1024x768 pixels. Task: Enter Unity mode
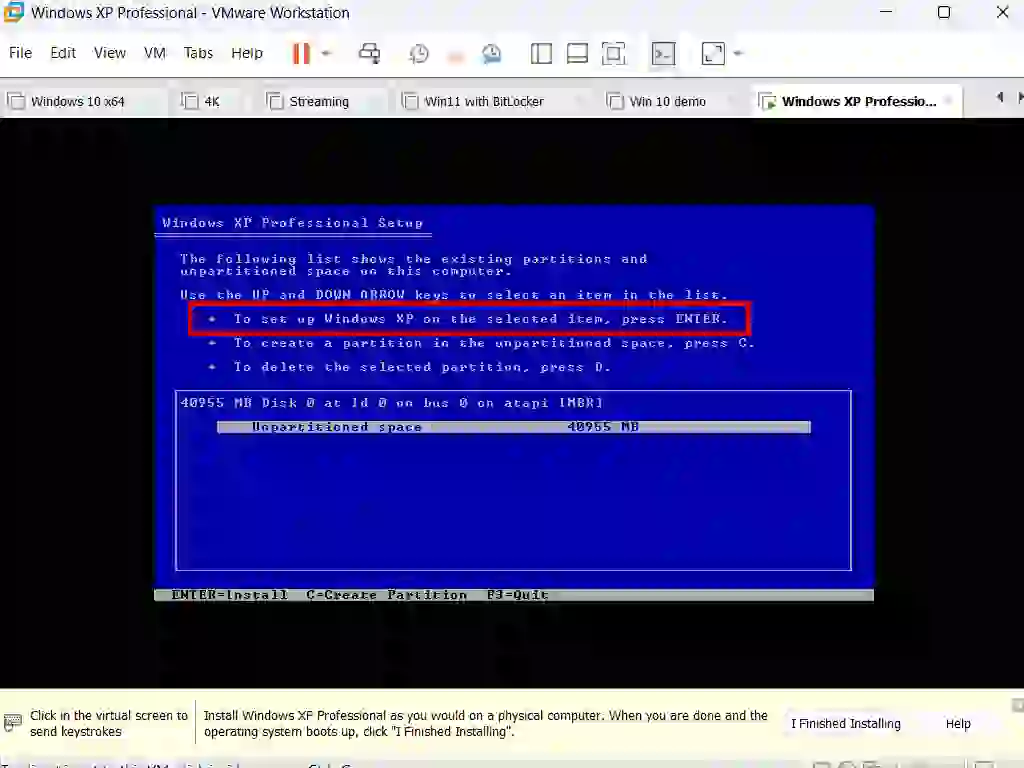(x=663, y=53)
